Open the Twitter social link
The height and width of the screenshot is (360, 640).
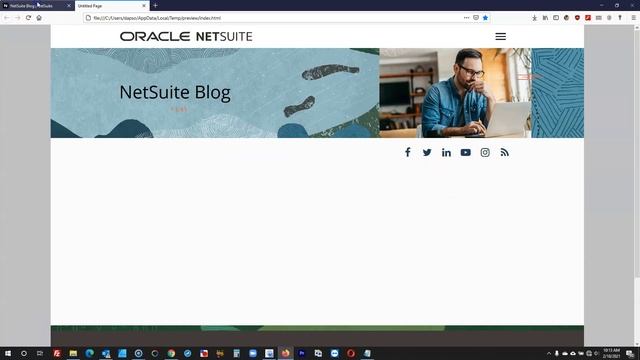[427, 152]
